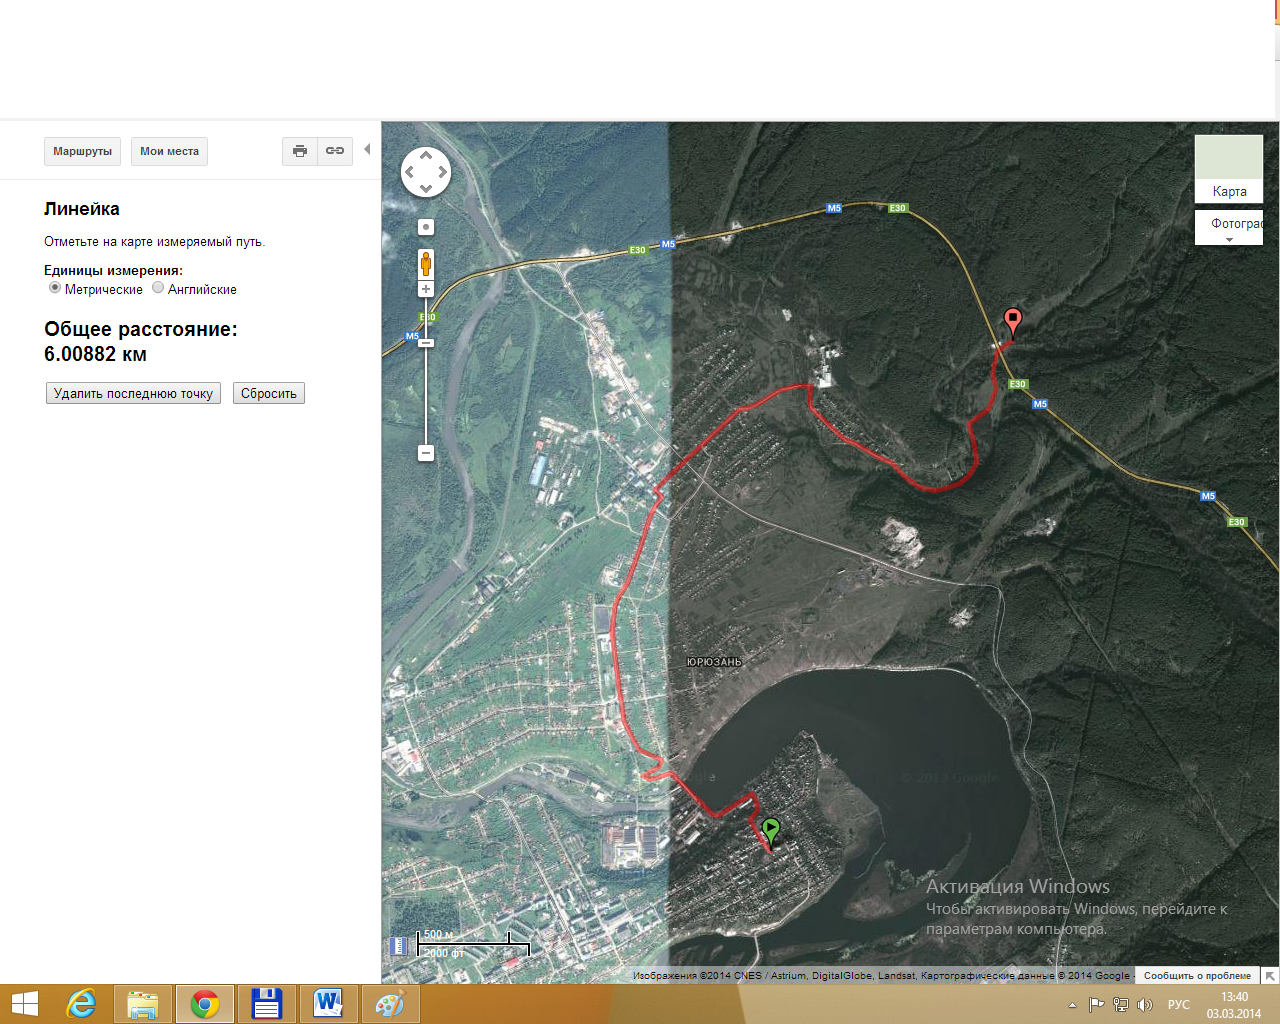This screenshot has height=1024, width=1280.
Task: Click Удалить последнюю точку button
Action: click(x=133, y=393)
